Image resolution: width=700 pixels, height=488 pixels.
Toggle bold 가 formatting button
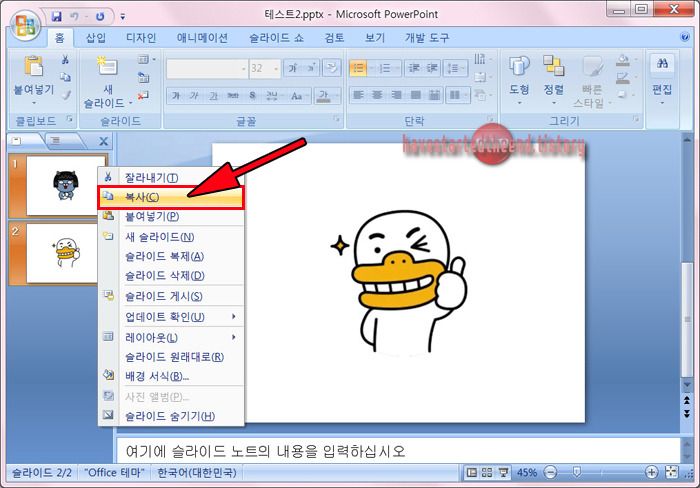point(176,96)
